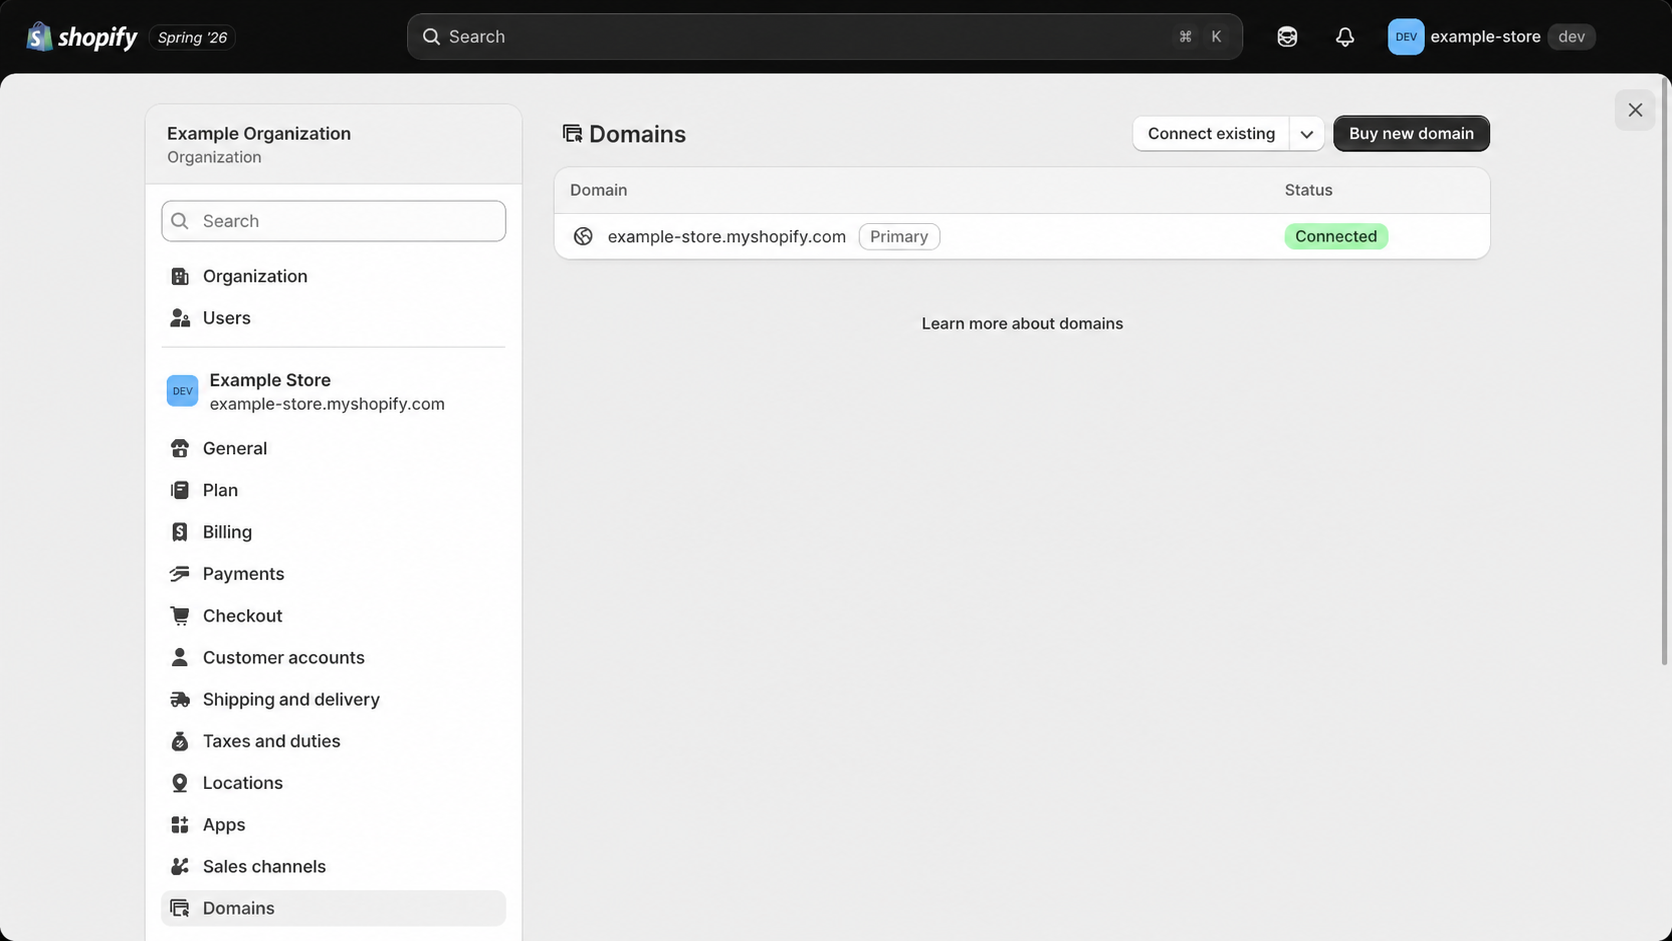Click the Locations pin icon

(x=180, y=783)
